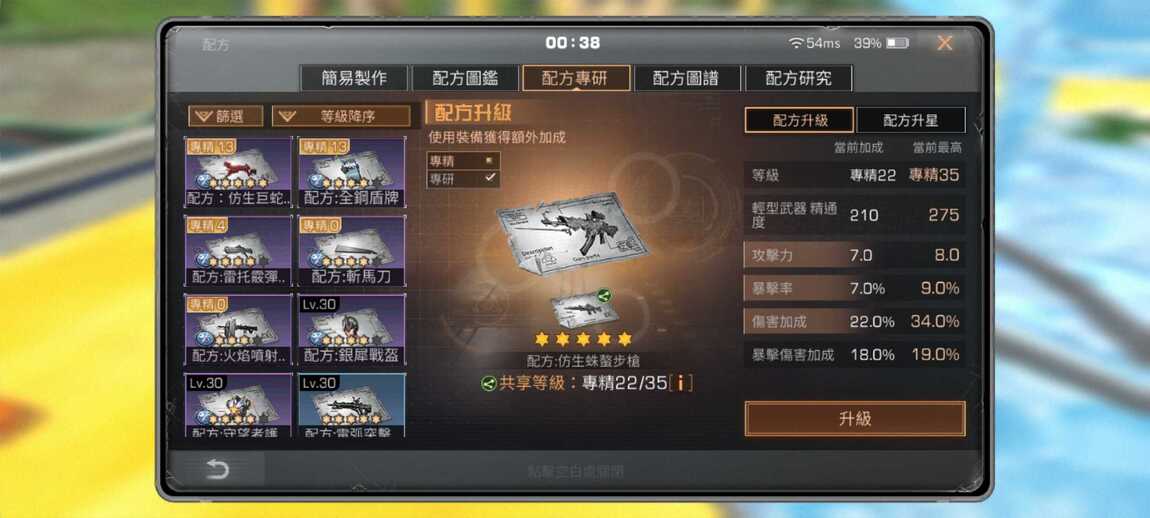
Task: Click the large rifle blueprint image
Action: point(572,233)
